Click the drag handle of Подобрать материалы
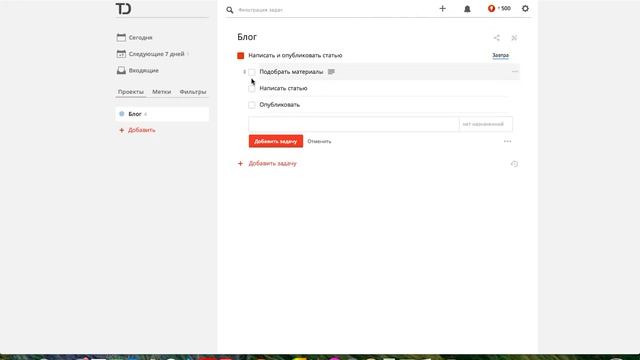640x360 pixels. pyautogui.click(x=244, y=72)
